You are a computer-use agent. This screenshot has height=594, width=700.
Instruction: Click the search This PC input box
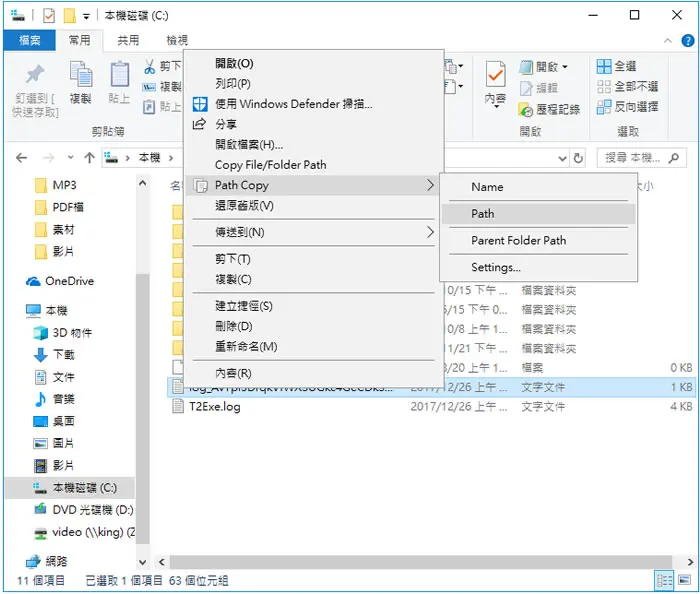pos(634,158)
